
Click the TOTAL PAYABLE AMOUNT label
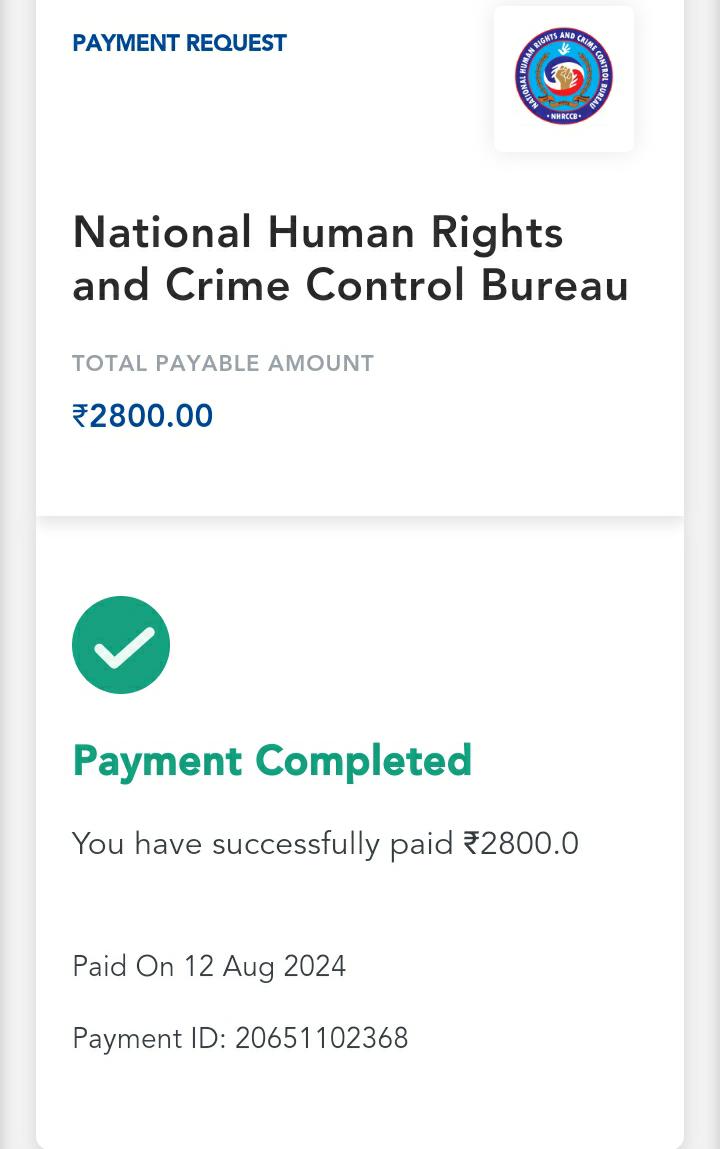coord(223,363)
